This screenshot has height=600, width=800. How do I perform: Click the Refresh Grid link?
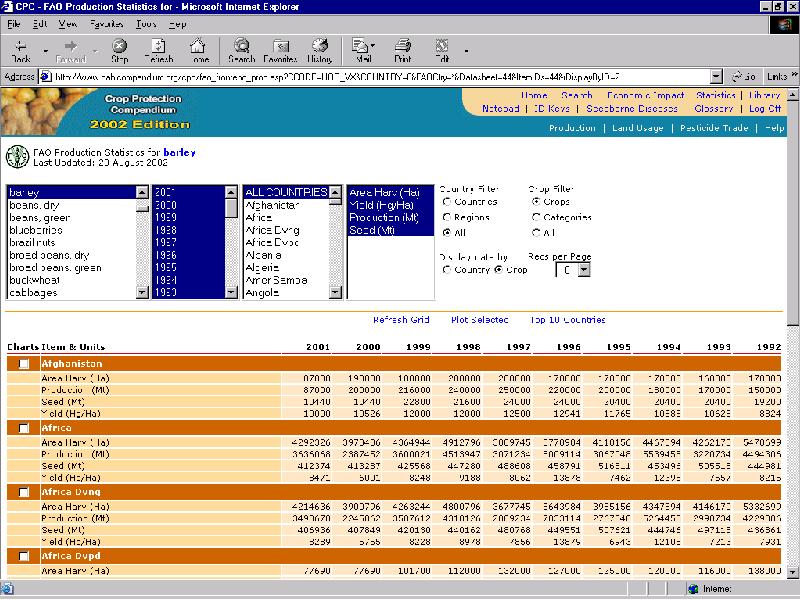(x=401, y=320)
